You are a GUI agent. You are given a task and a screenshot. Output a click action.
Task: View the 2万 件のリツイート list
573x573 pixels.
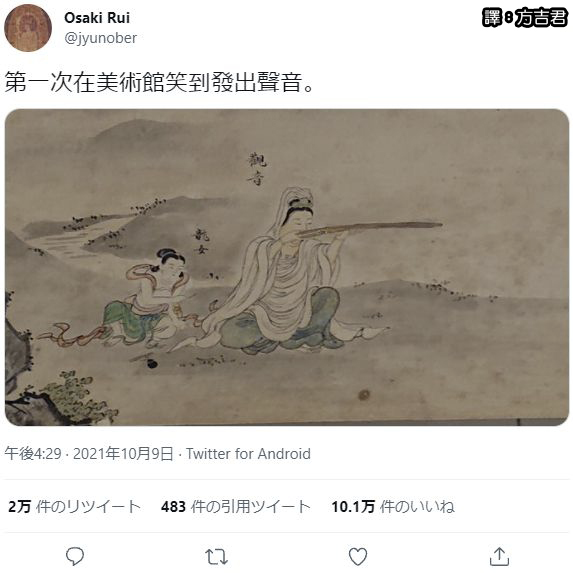(75, 506)
